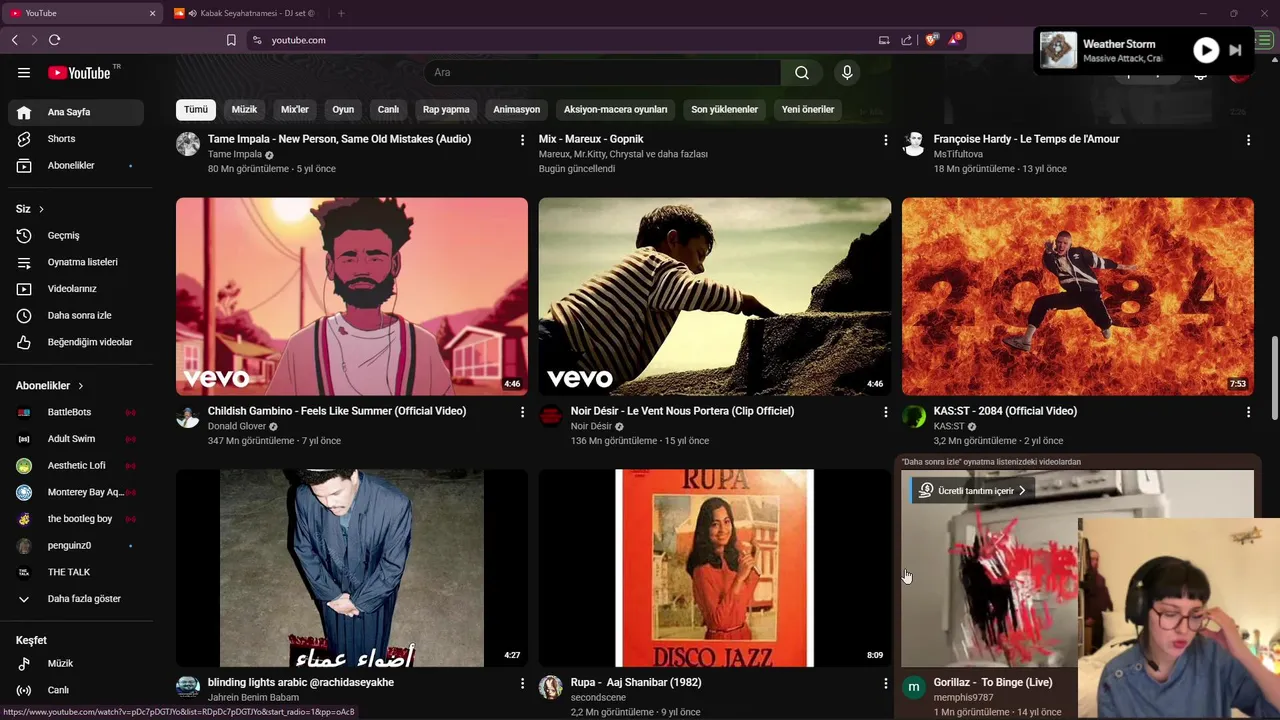The width and height of the screenshot is (1280, 720).
Task: Open a new browser tab
Action: click(x=341, y=13)
